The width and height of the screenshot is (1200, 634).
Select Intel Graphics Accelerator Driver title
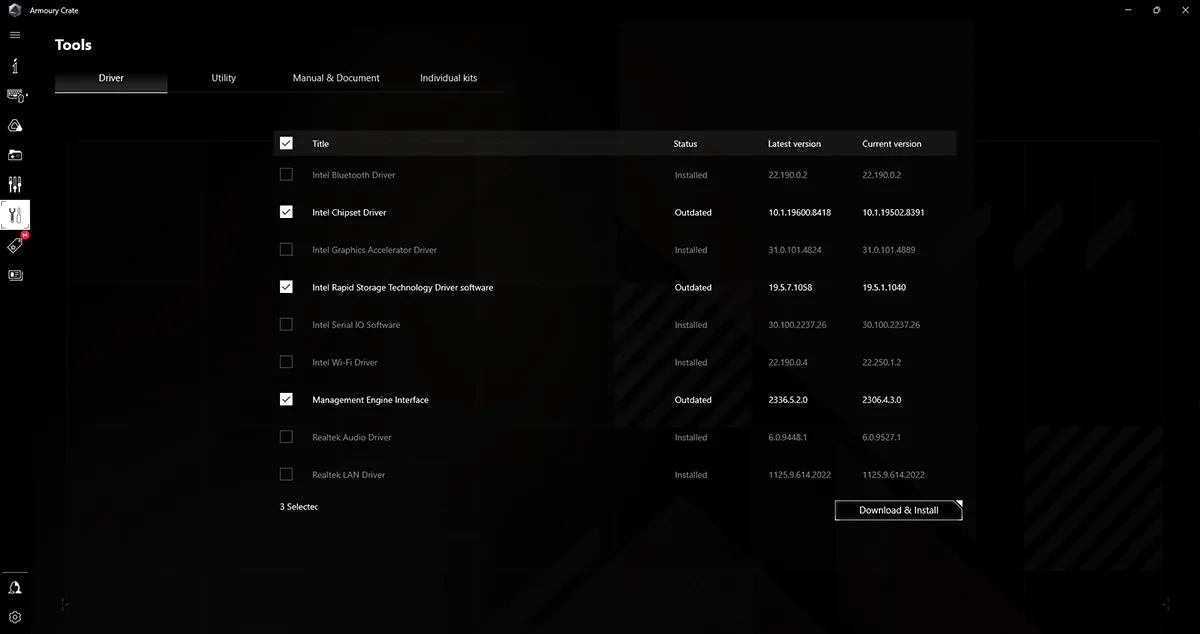374,250
